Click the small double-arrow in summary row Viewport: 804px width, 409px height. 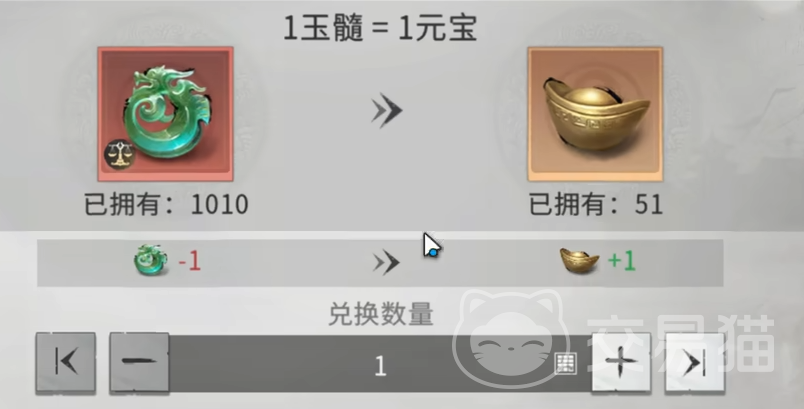pyautogui.click(x=386, y=262)
